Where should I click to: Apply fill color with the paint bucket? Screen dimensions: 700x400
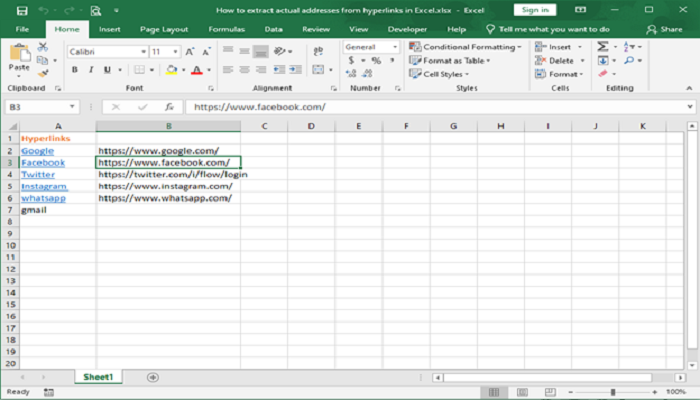tap(171, 70)
